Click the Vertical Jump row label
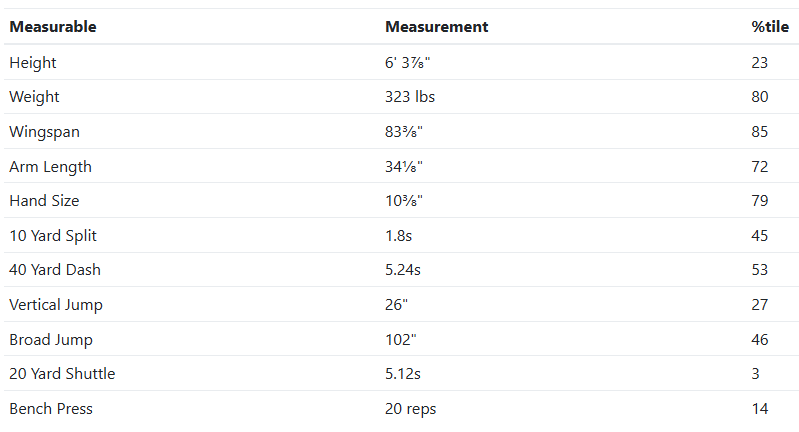Image resolution: width=799 pixels, height=432 pixels. 56,305
